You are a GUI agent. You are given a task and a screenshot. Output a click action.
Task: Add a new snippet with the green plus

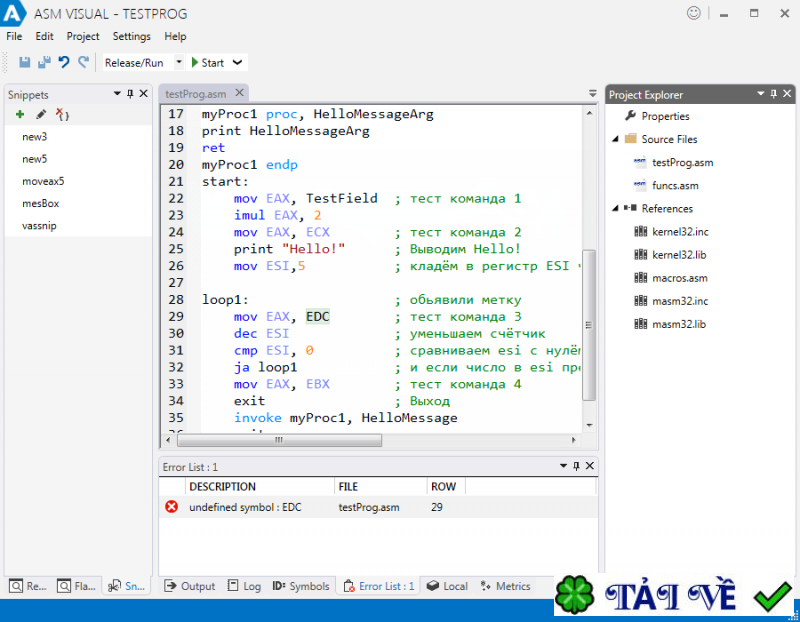point(20,115)
